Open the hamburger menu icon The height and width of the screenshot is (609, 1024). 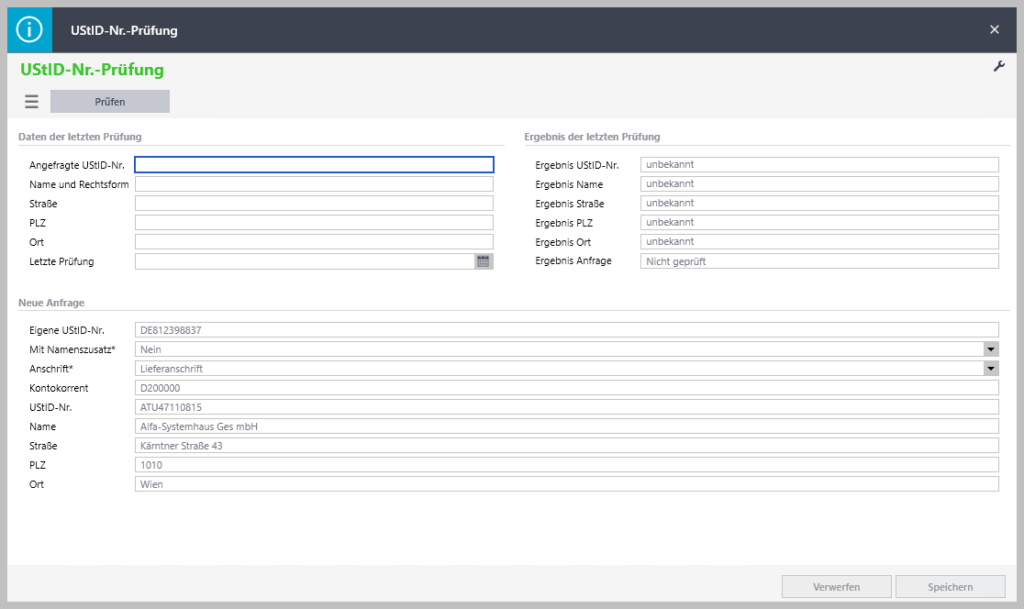pyautogui.click(x=32, y=101)
